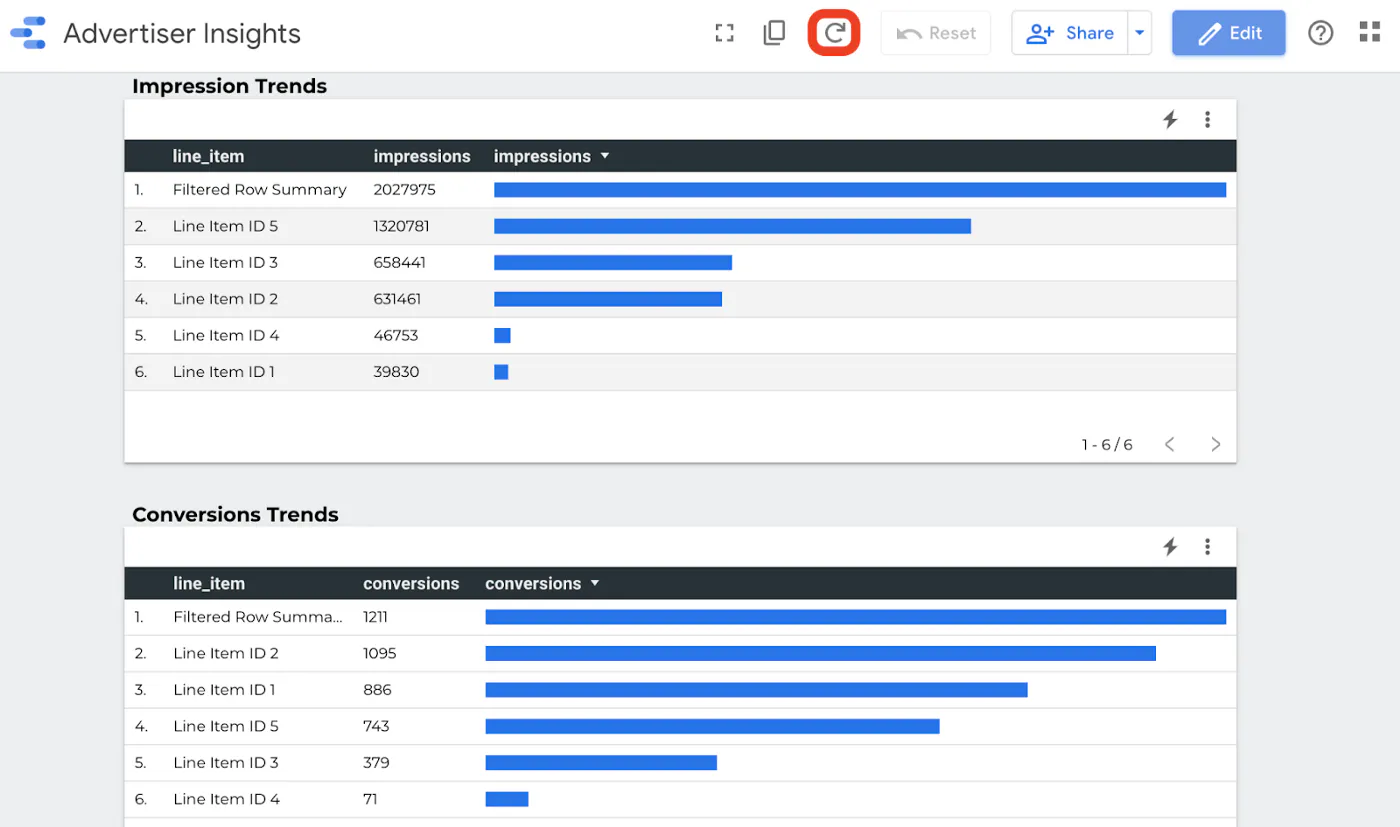Click the next page arrow in Impression Trends pagination

[x=1215, y=444]
